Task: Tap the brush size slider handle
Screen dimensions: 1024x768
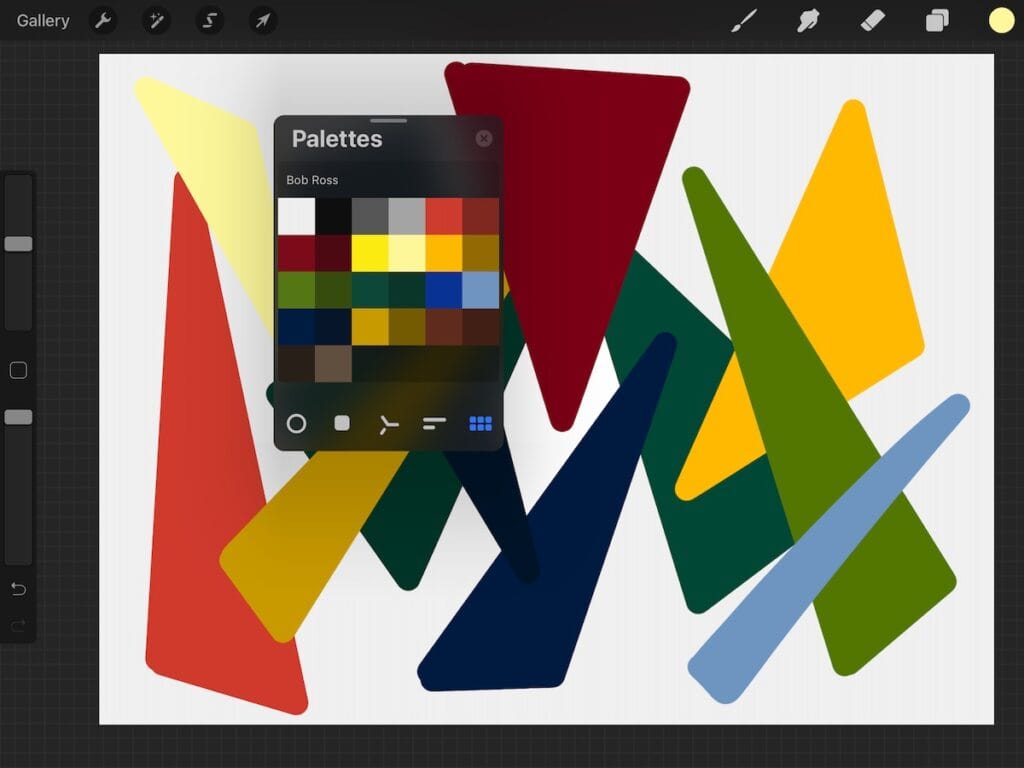Action: [x=17, y=243]
